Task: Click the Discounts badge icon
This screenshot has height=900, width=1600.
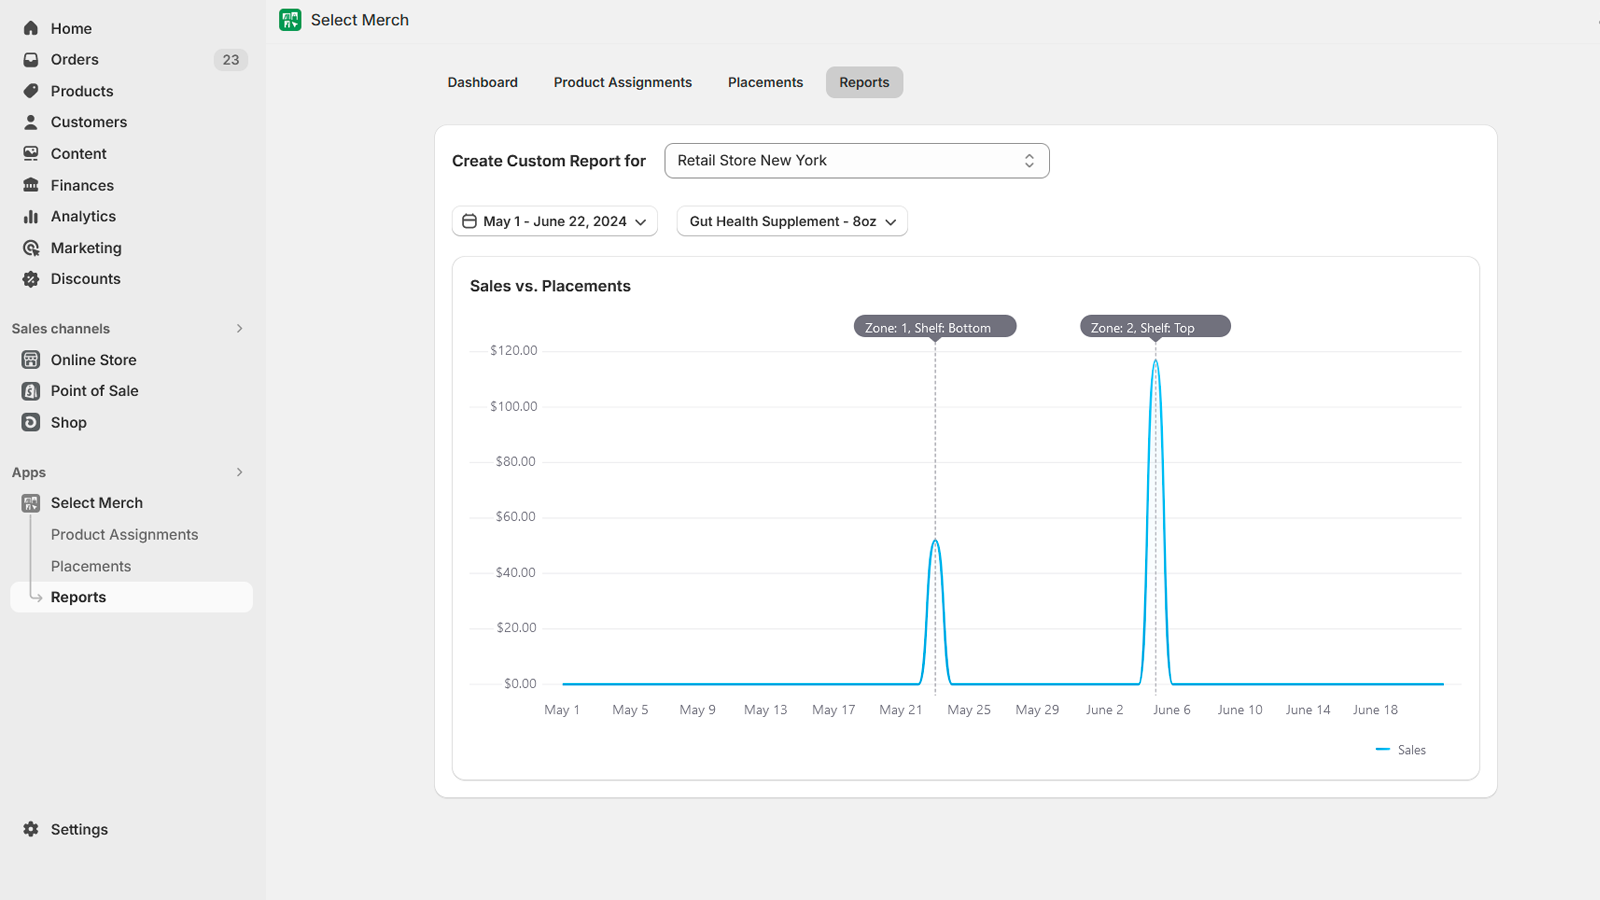Action: click(31, 279)
